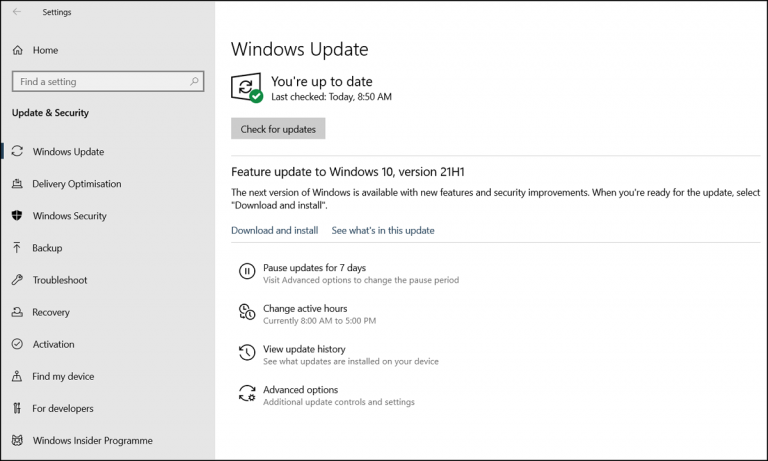Viewport: 768px width, 461px height.
Task: Click the Troubleshoot wrench icon
Action: click(17, 280)
